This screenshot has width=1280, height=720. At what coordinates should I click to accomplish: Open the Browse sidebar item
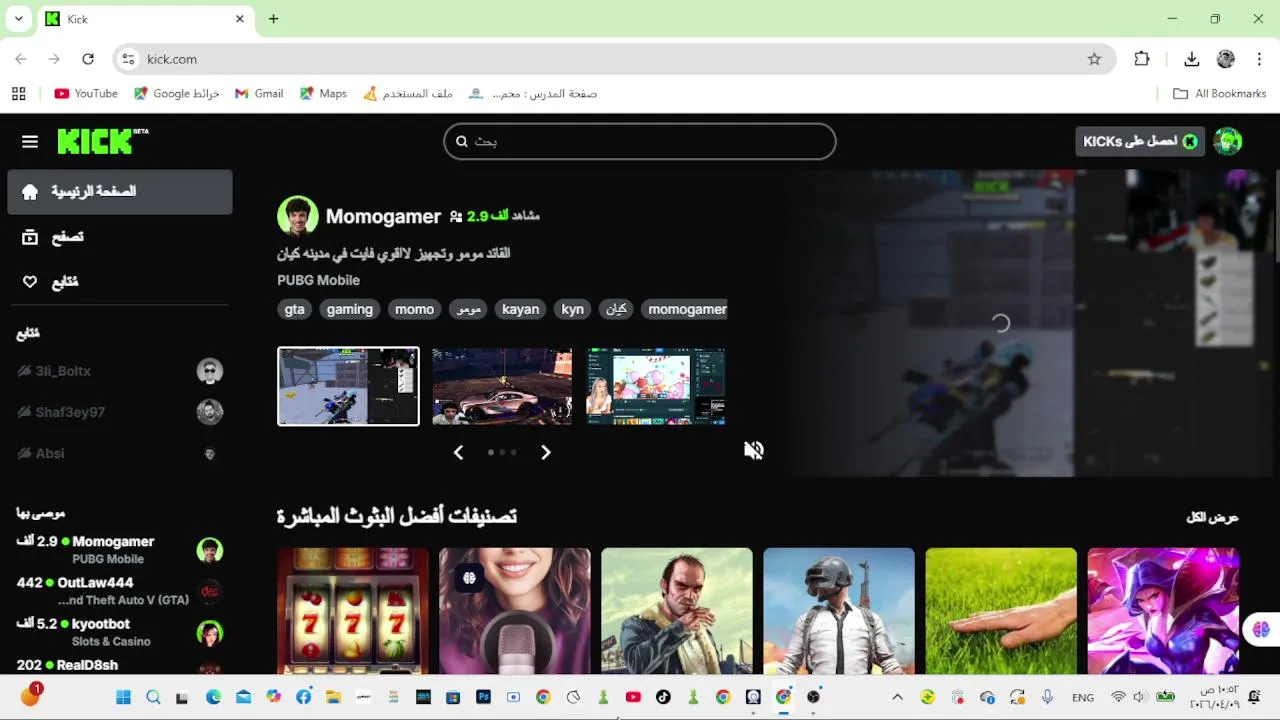coord(120,237)
